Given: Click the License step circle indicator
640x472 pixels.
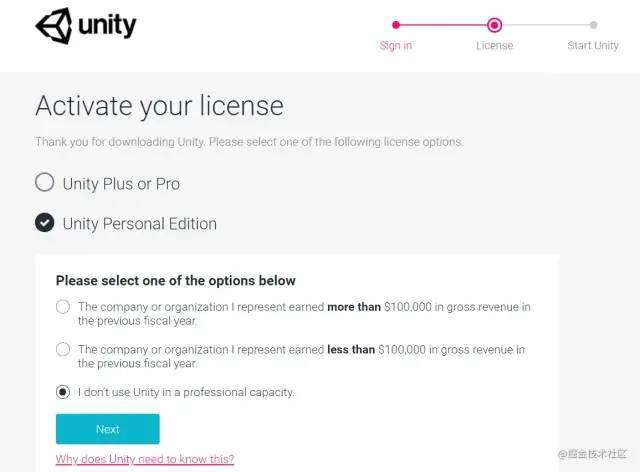Looking at the screenshot, I should click(494, 25).
